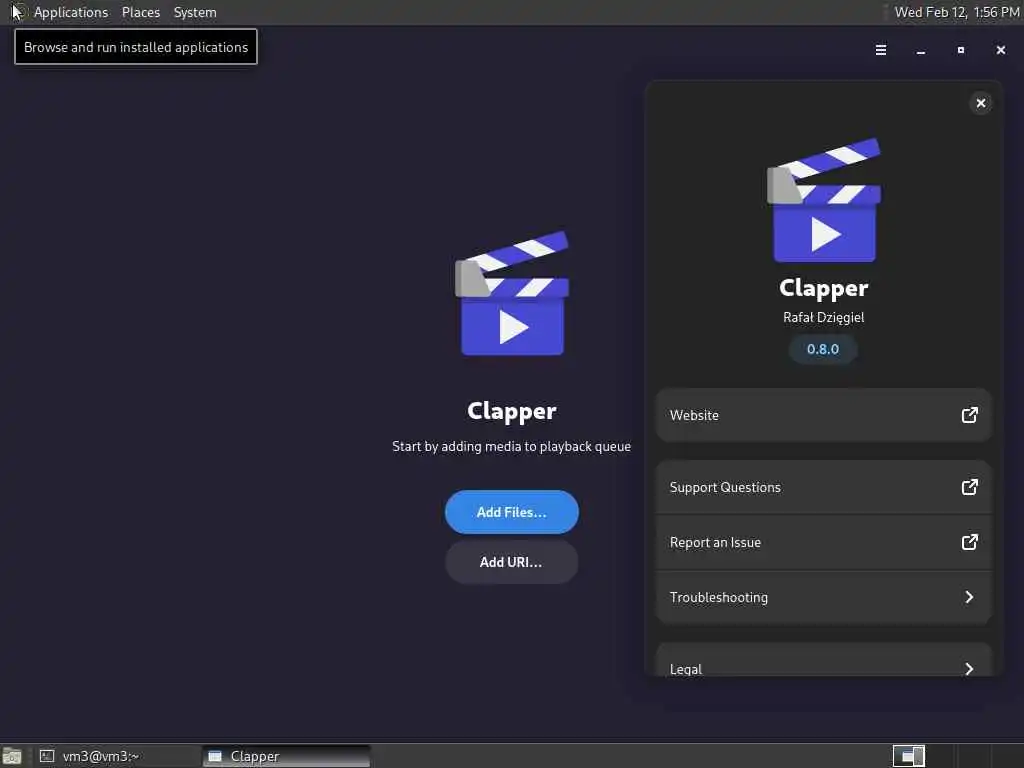The width and height of the screenshot is (1024, 768).
Task: Minimize the Clapper window
Action: click(921, 50)
